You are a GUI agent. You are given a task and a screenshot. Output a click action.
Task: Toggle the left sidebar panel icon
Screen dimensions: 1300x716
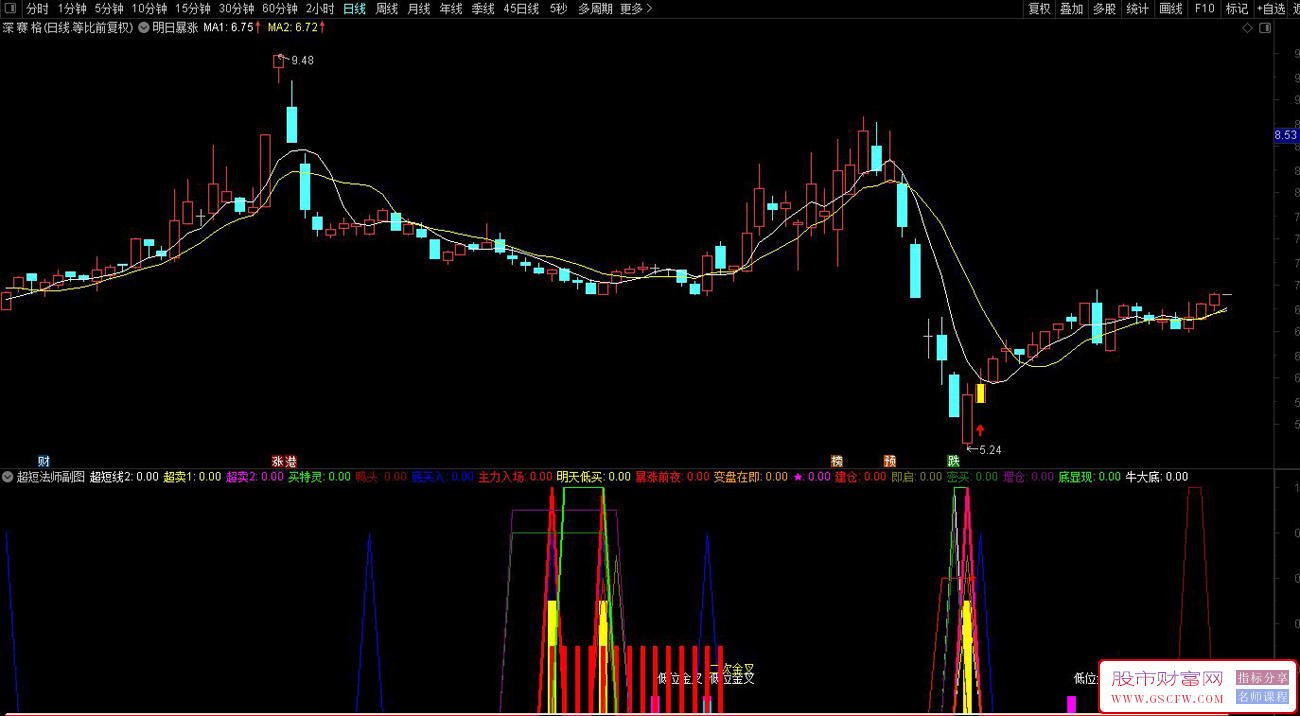[x=10, y=9]
